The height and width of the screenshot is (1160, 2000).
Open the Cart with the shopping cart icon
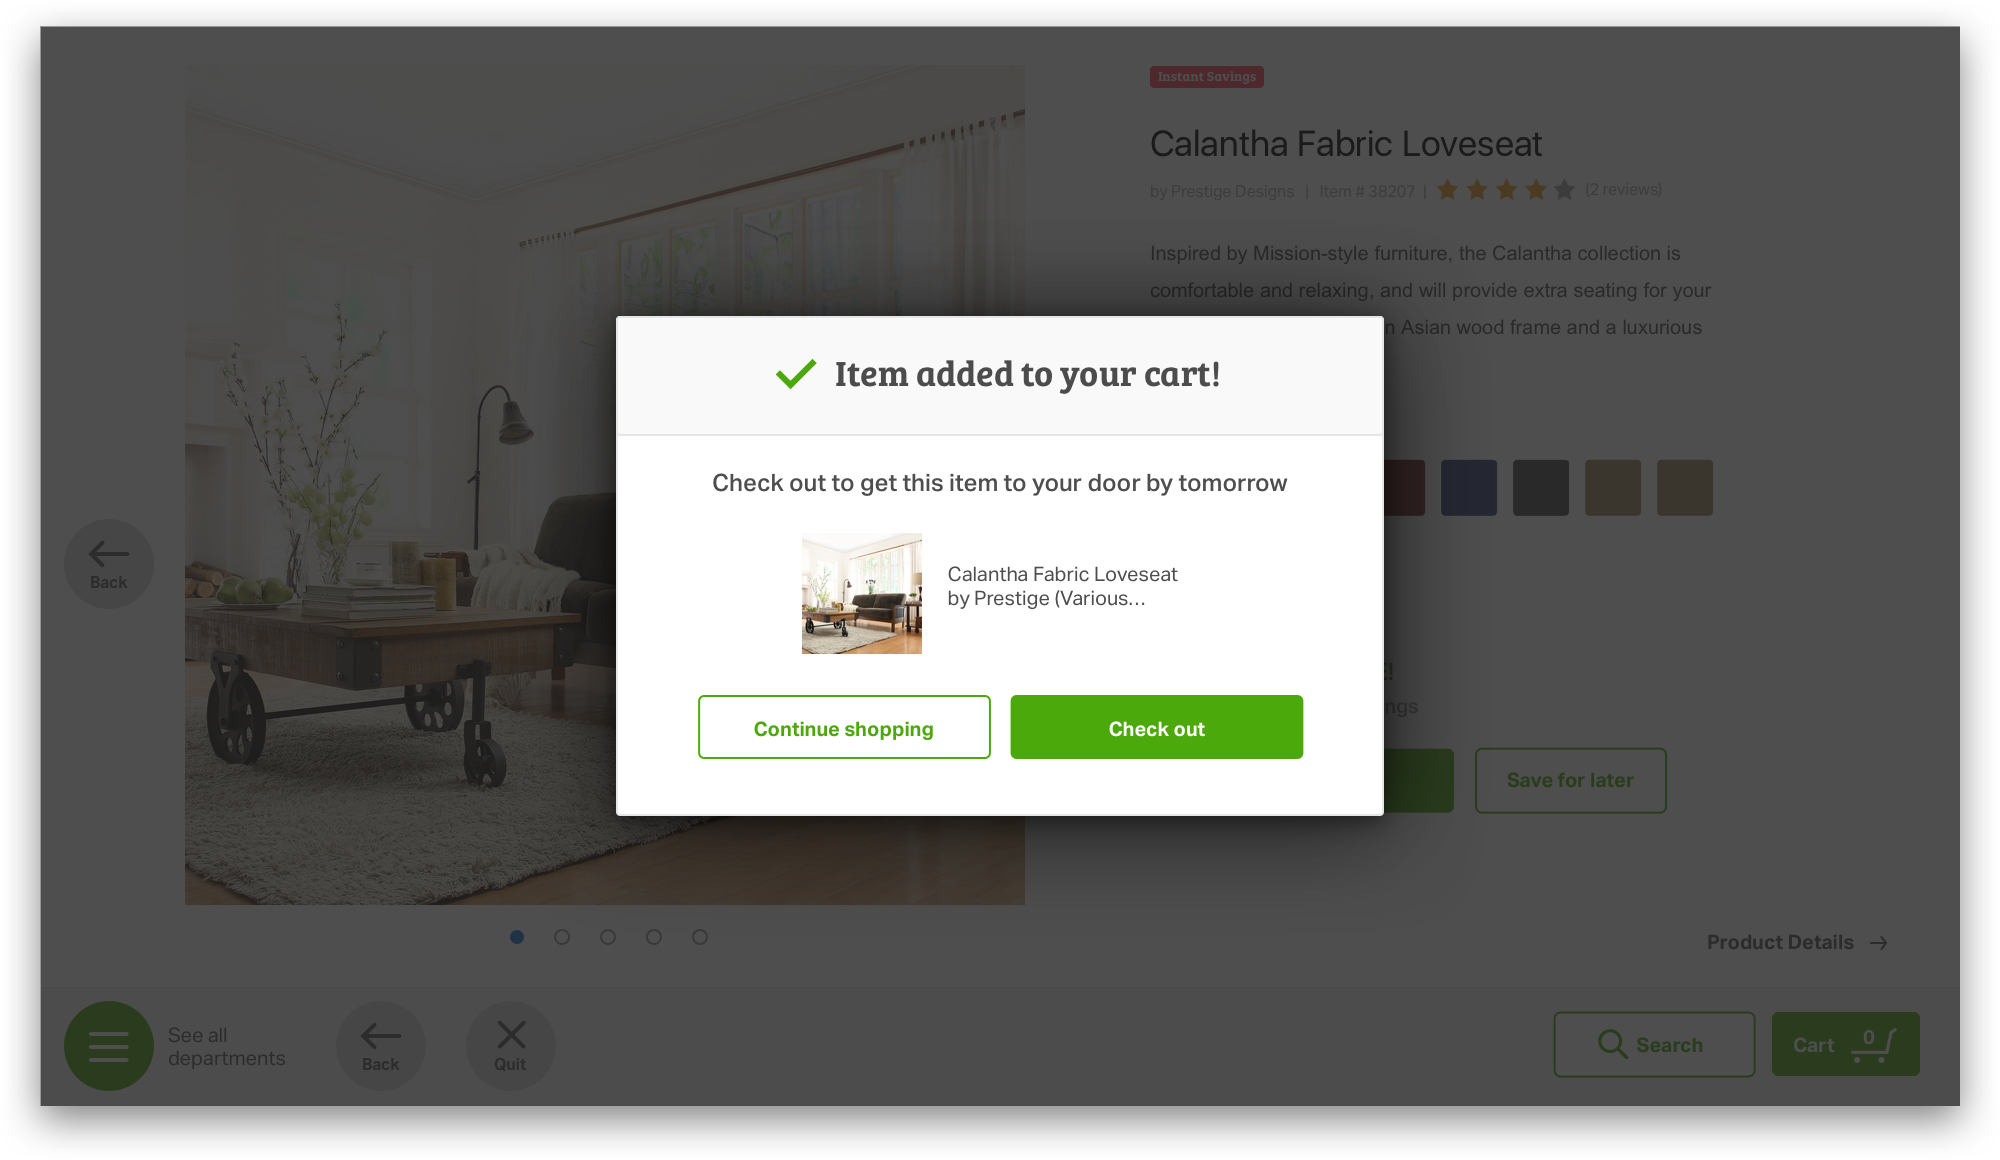click(x=1845, y=1044)
